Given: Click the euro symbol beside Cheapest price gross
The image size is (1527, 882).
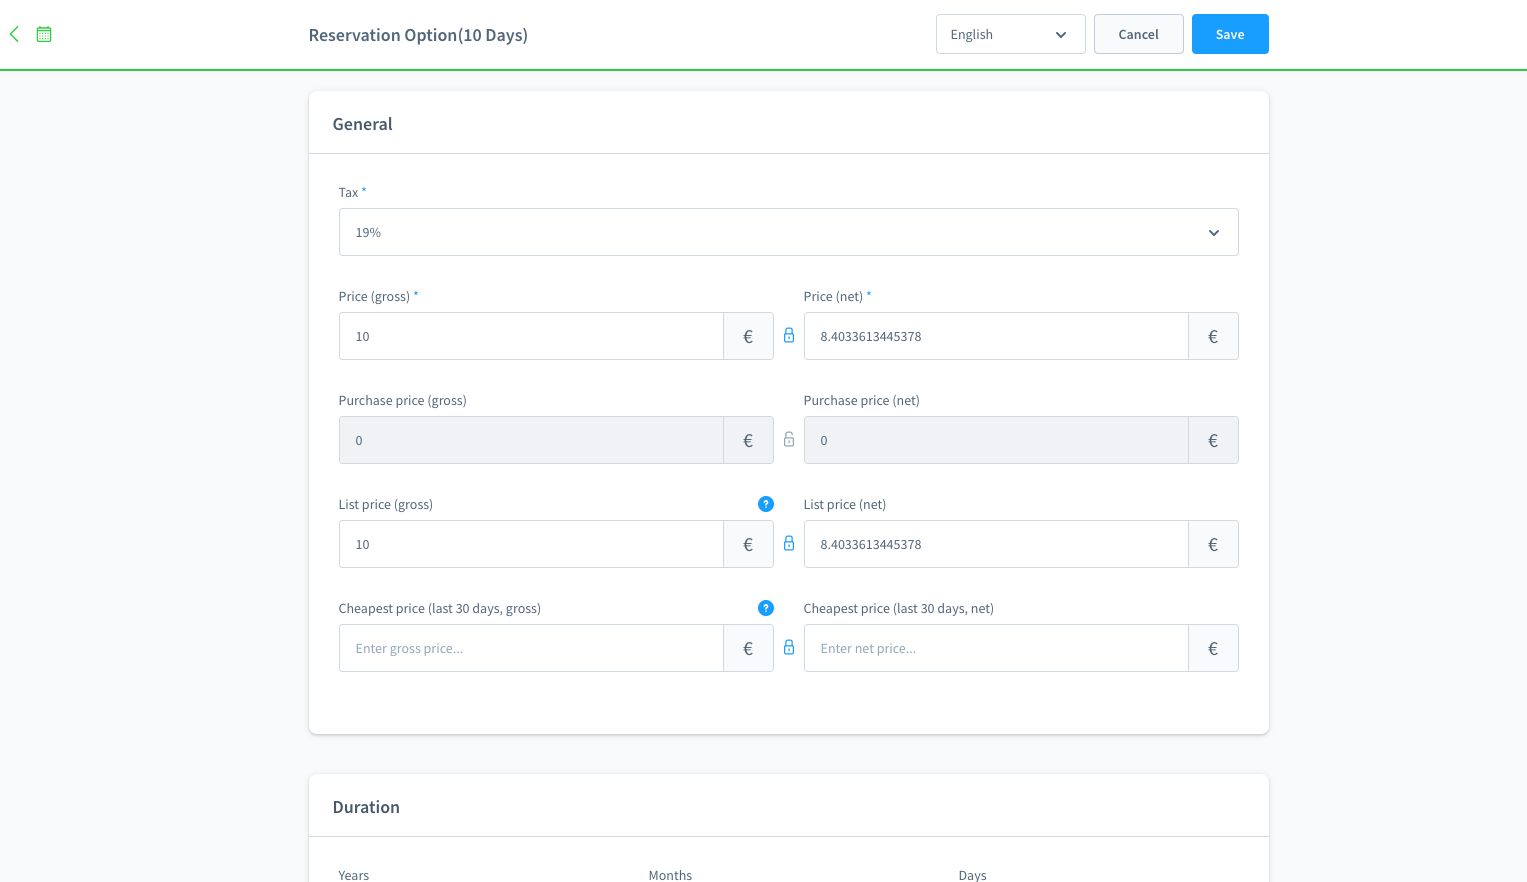Looking at the screenshot, I should (748, 648).
